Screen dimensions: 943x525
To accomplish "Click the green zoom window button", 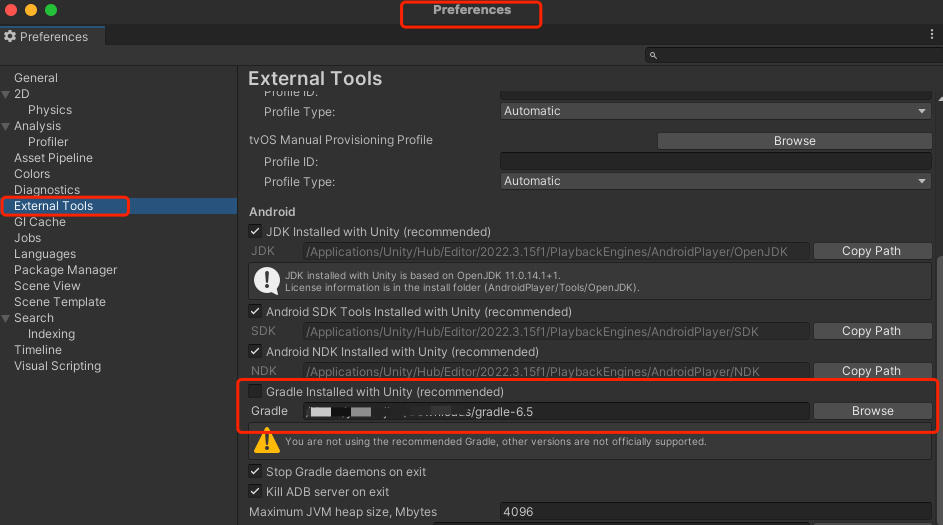I will pos(51,10).
